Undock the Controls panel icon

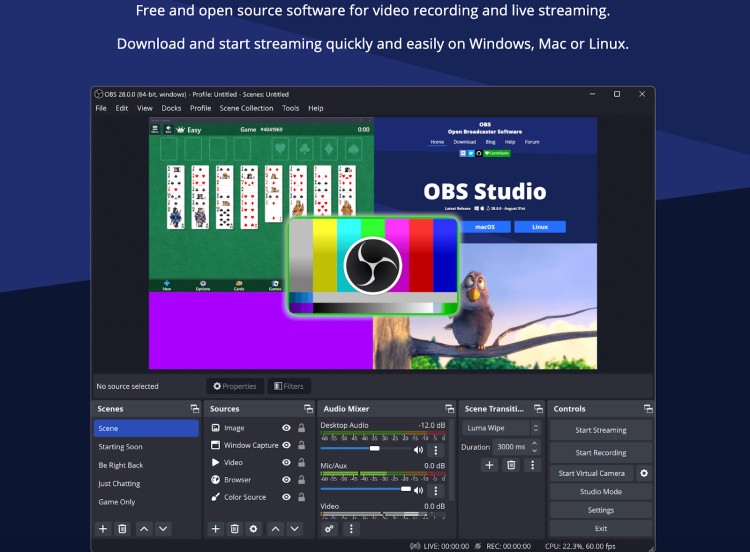(648, 408)
